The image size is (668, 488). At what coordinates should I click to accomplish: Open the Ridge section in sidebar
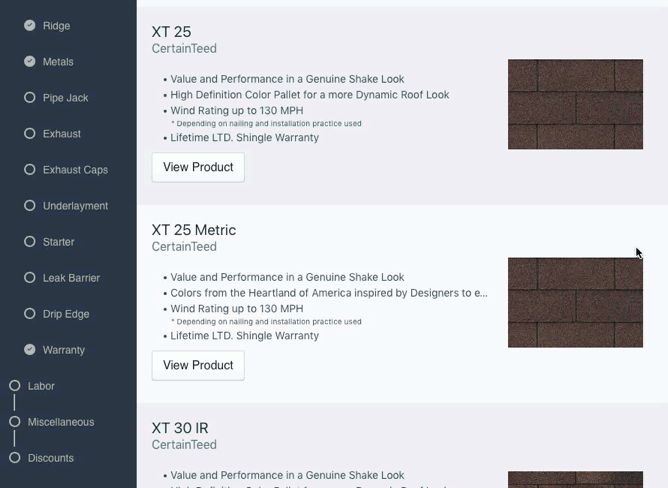coord(56,26)
